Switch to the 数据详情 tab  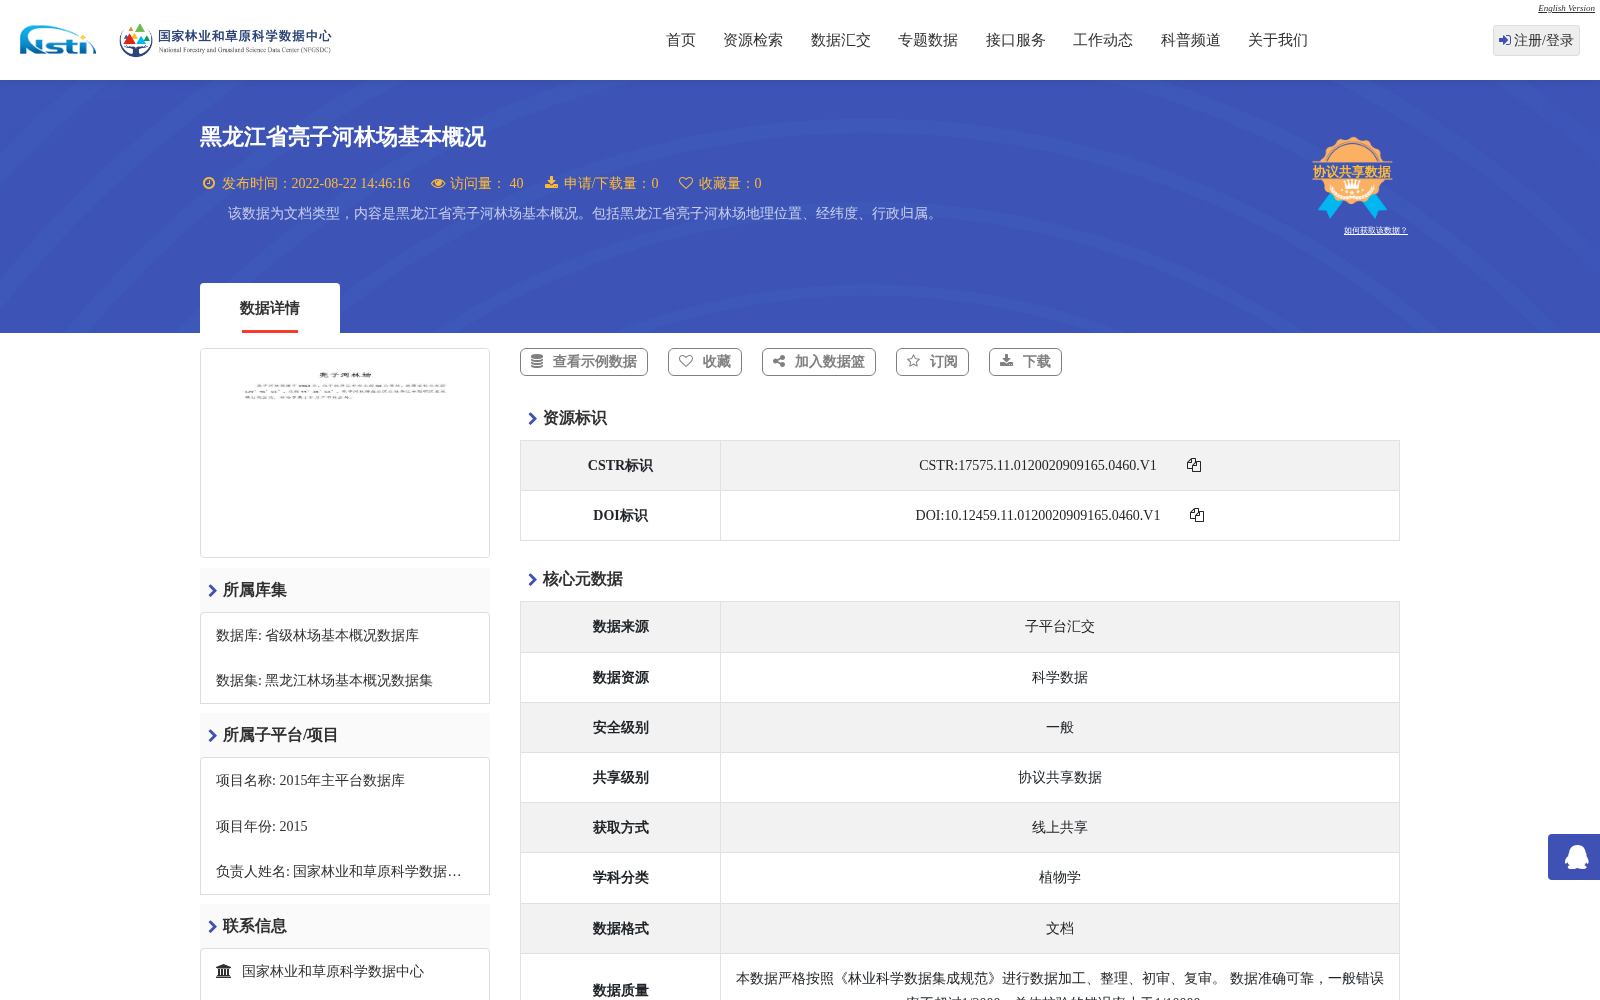coord(270,308)
